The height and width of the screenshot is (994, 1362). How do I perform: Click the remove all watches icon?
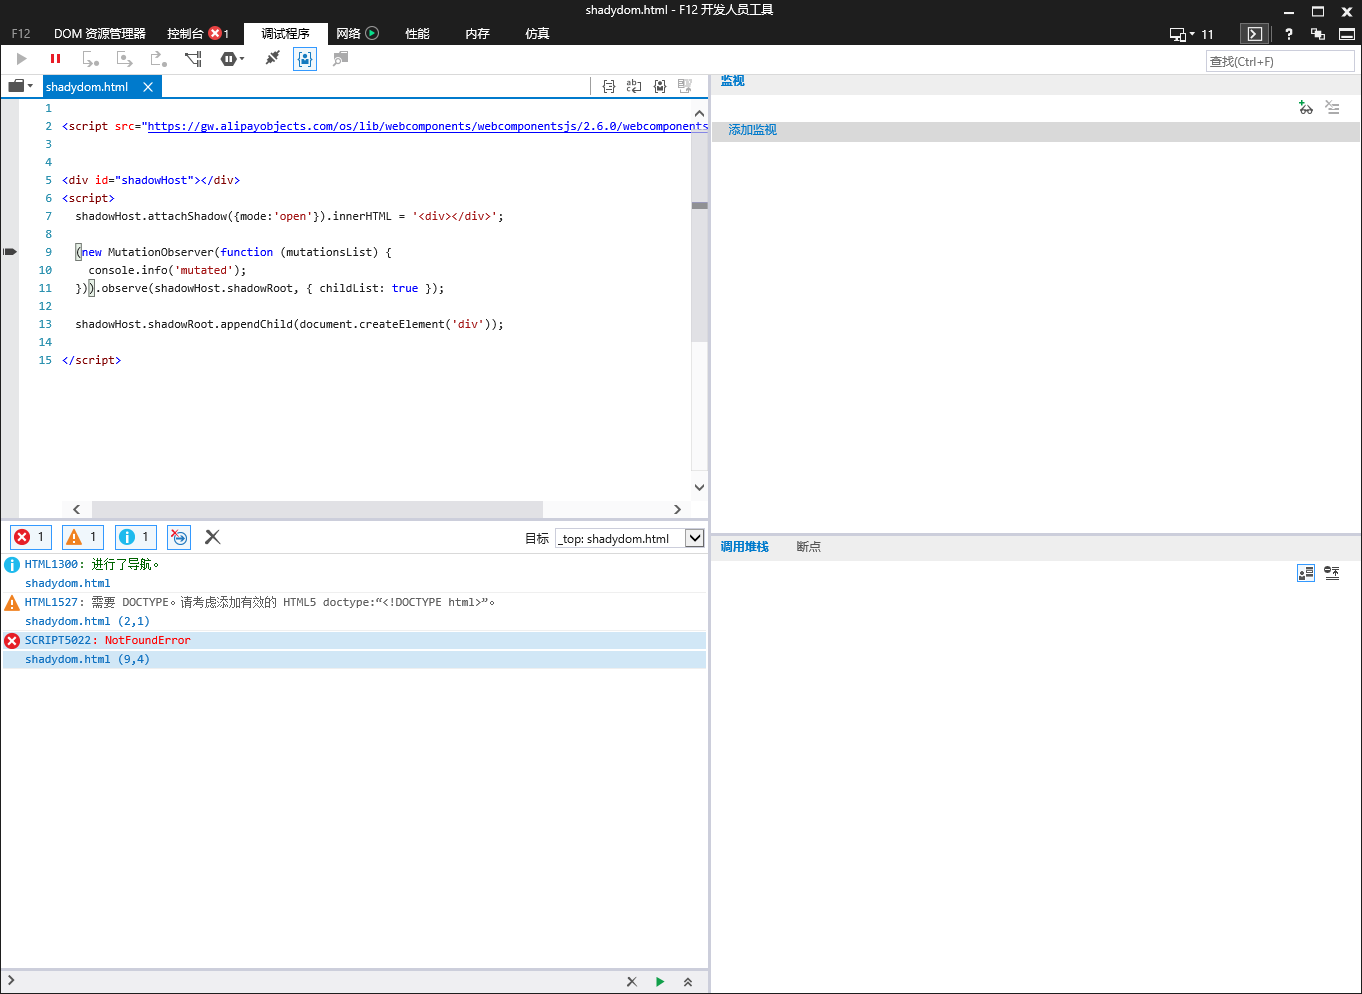(x=1332, y=107)
